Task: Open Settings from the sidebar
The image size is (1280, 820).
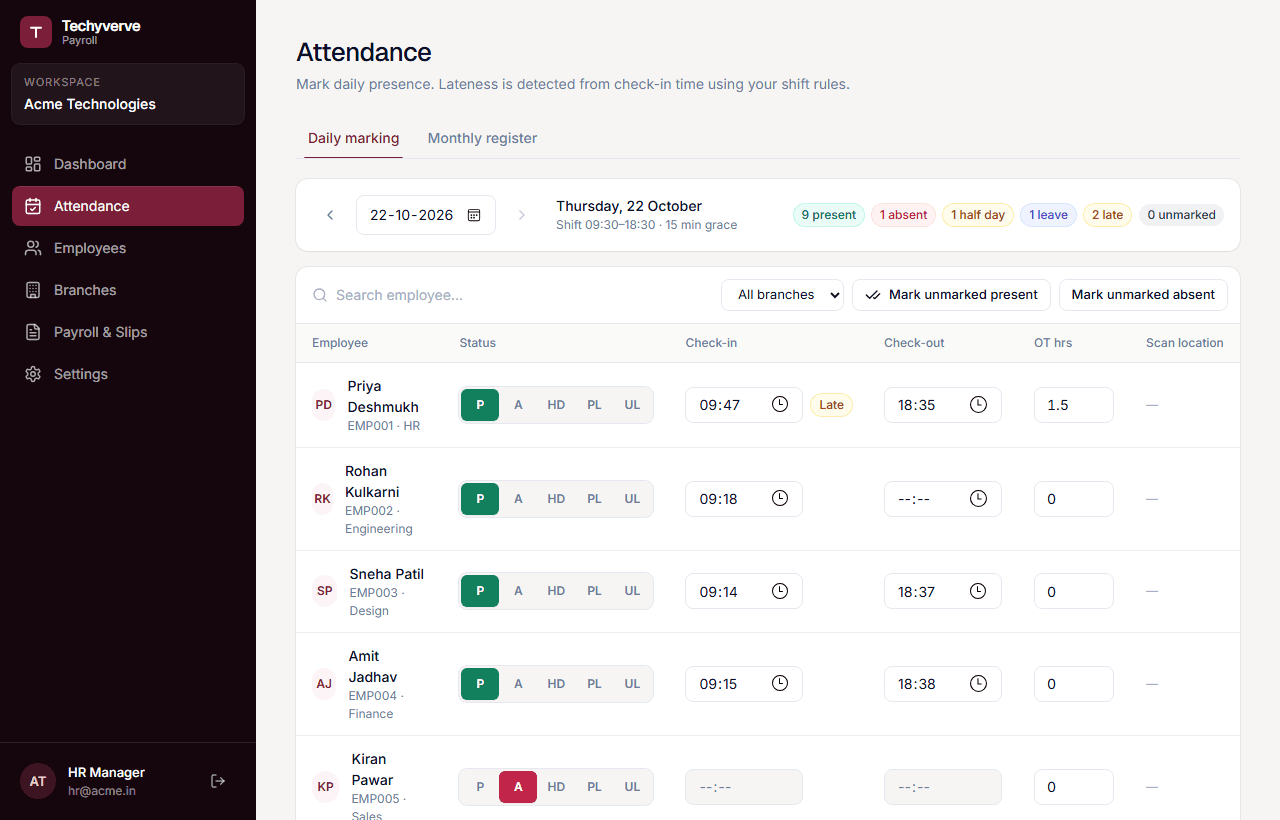Action: tap(128, 374)
